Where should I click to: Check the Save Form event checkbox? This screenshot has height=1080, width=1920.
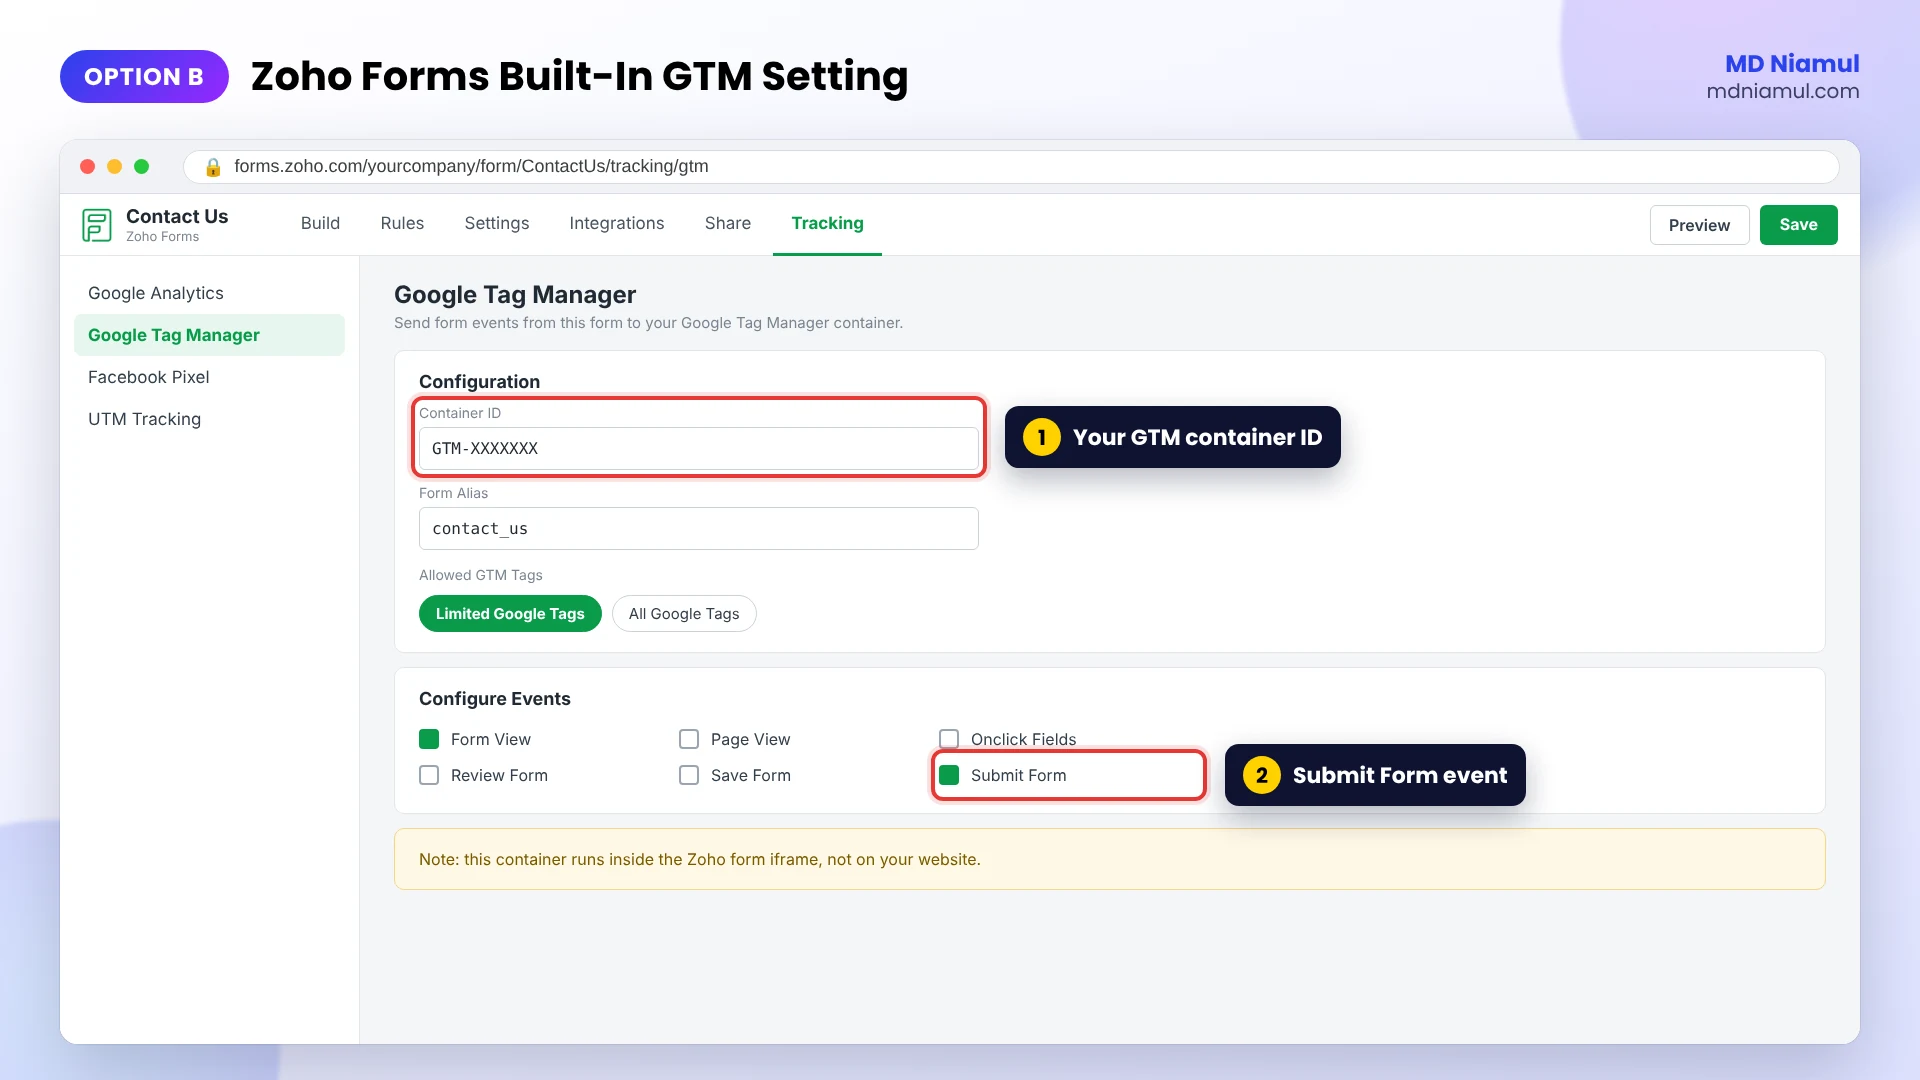point(689,775)
